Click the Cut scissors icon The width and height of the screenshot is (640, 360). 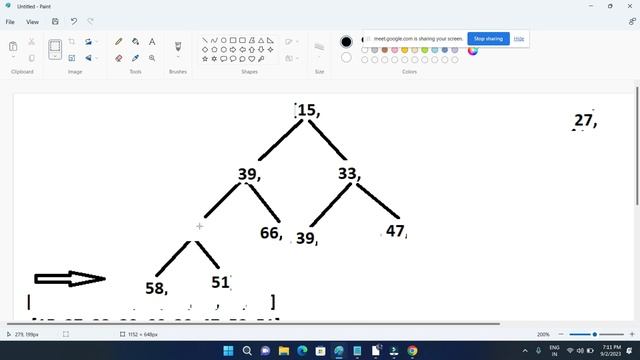[x=31, y=42]
